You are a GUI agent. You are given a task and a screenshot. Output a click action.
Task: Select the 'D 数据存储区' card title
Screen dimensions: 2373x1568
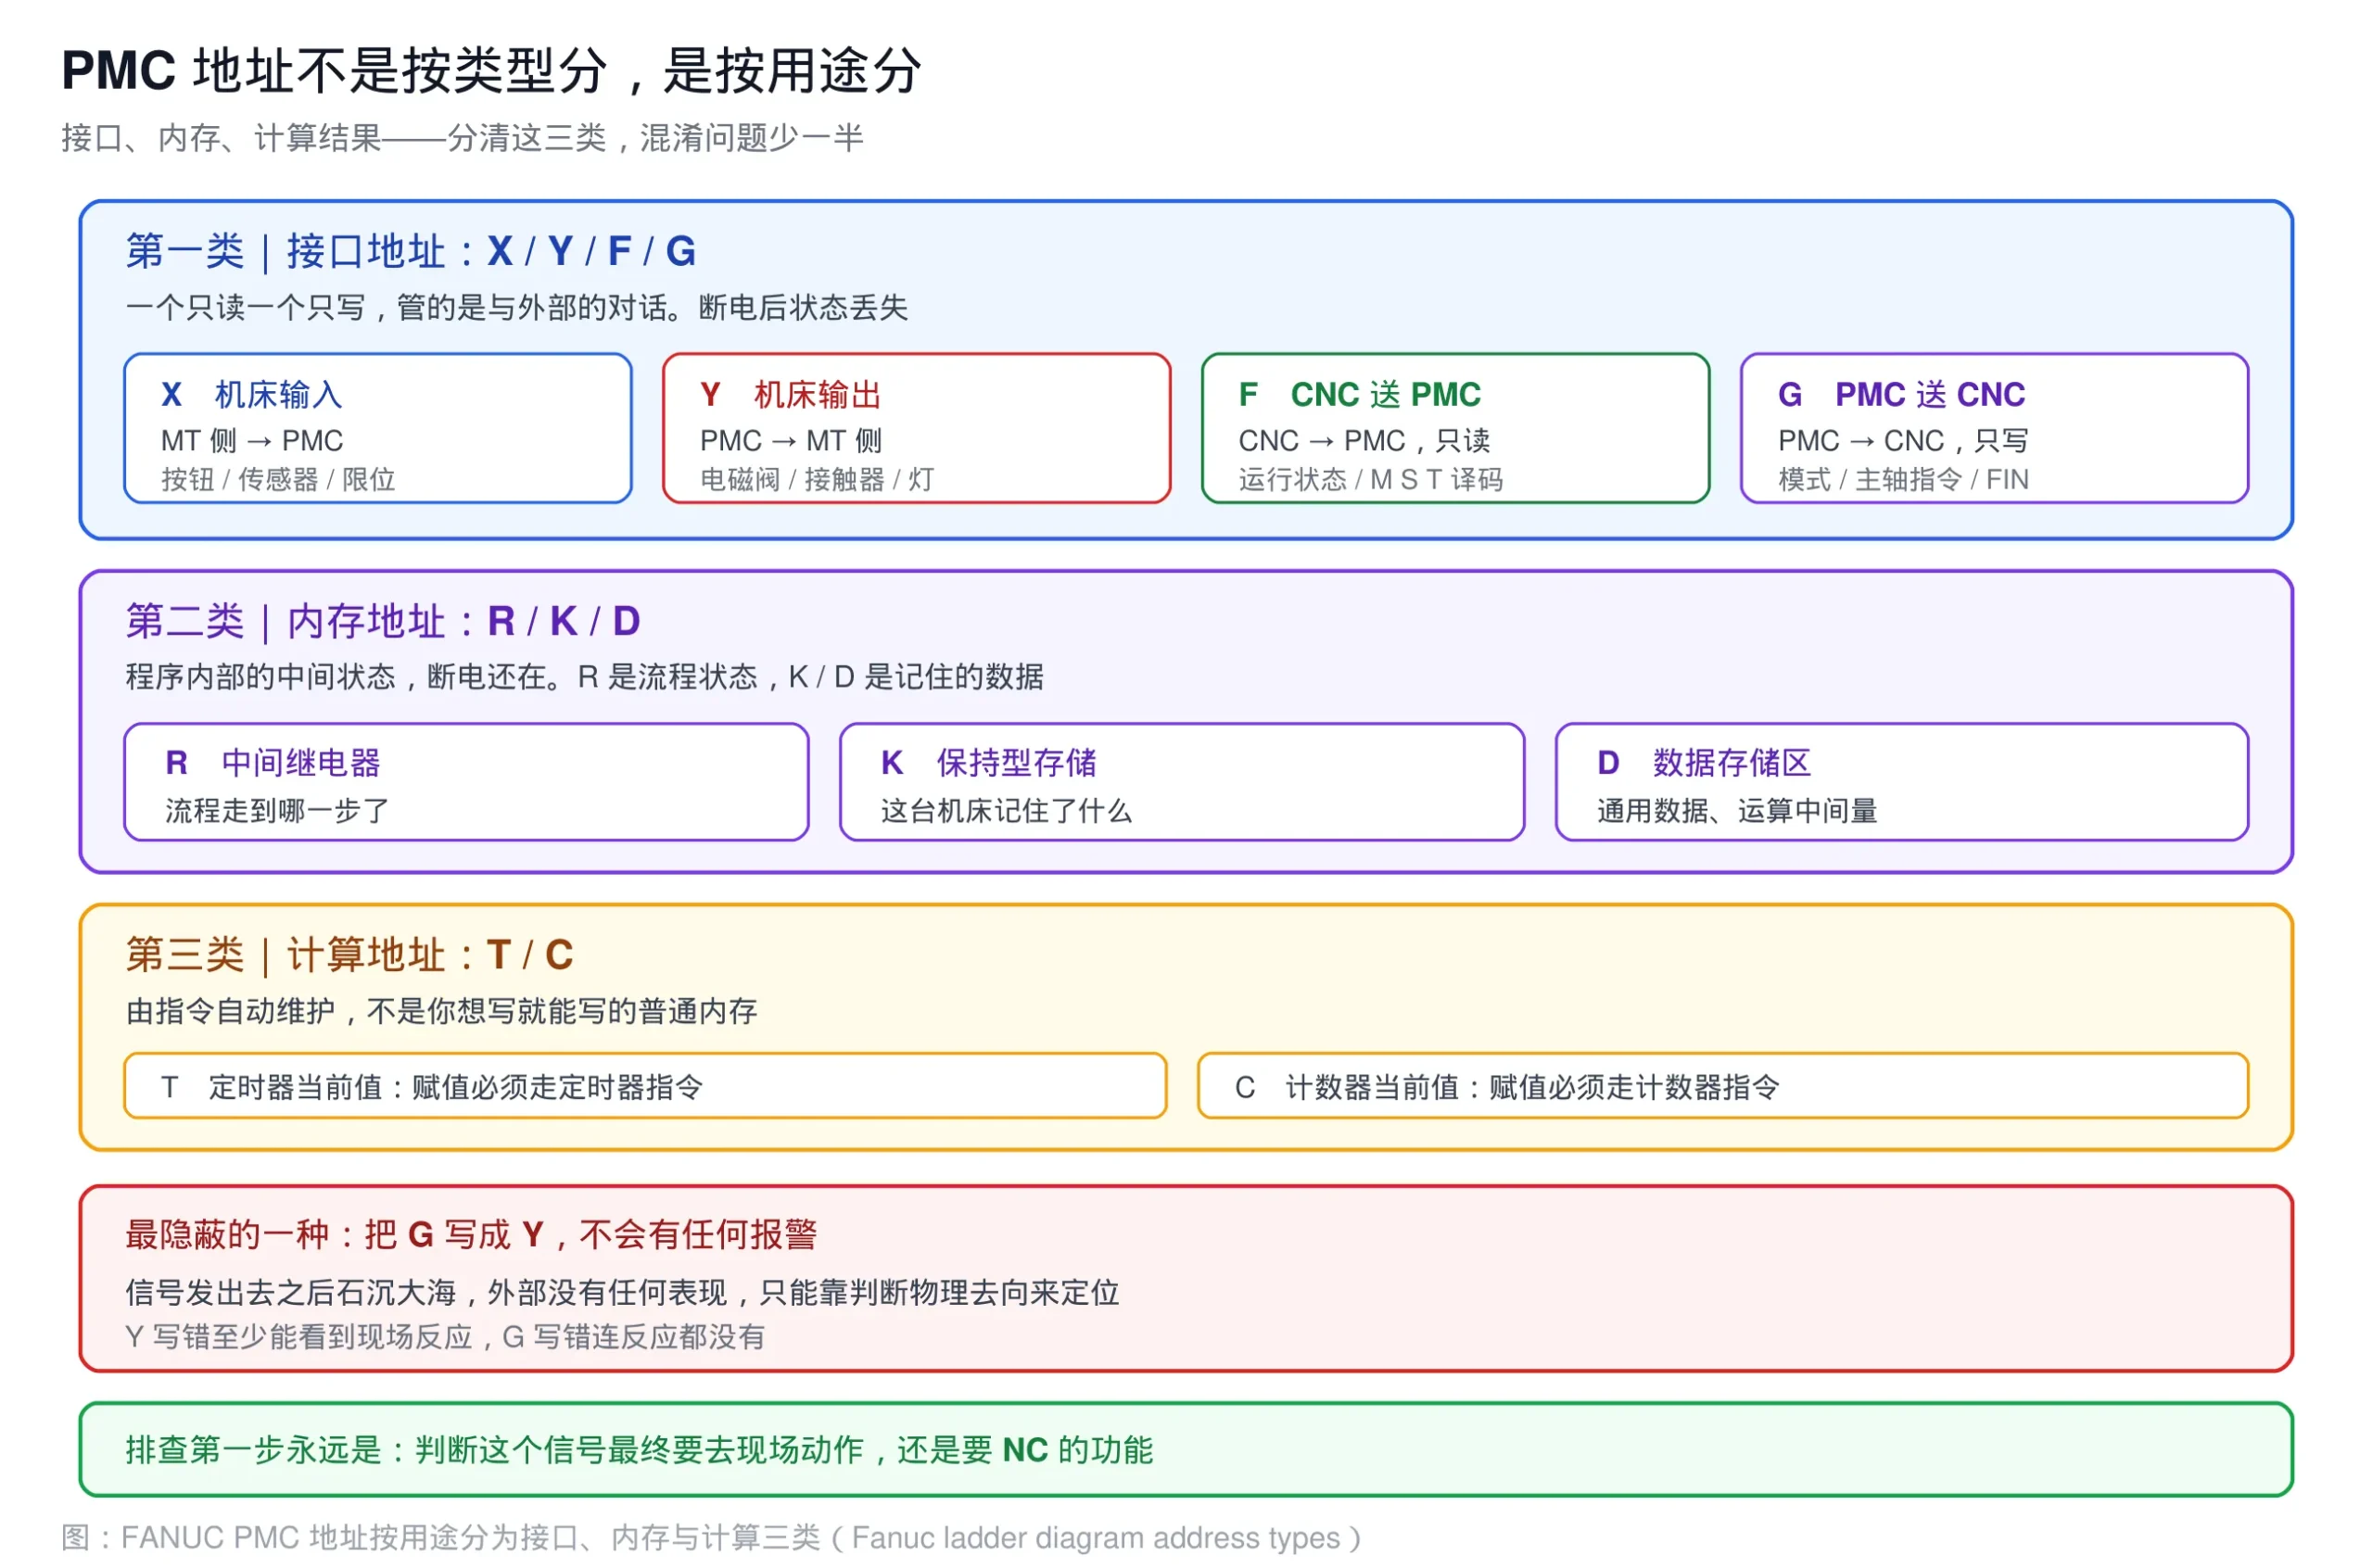click(x=1704, y=764)
